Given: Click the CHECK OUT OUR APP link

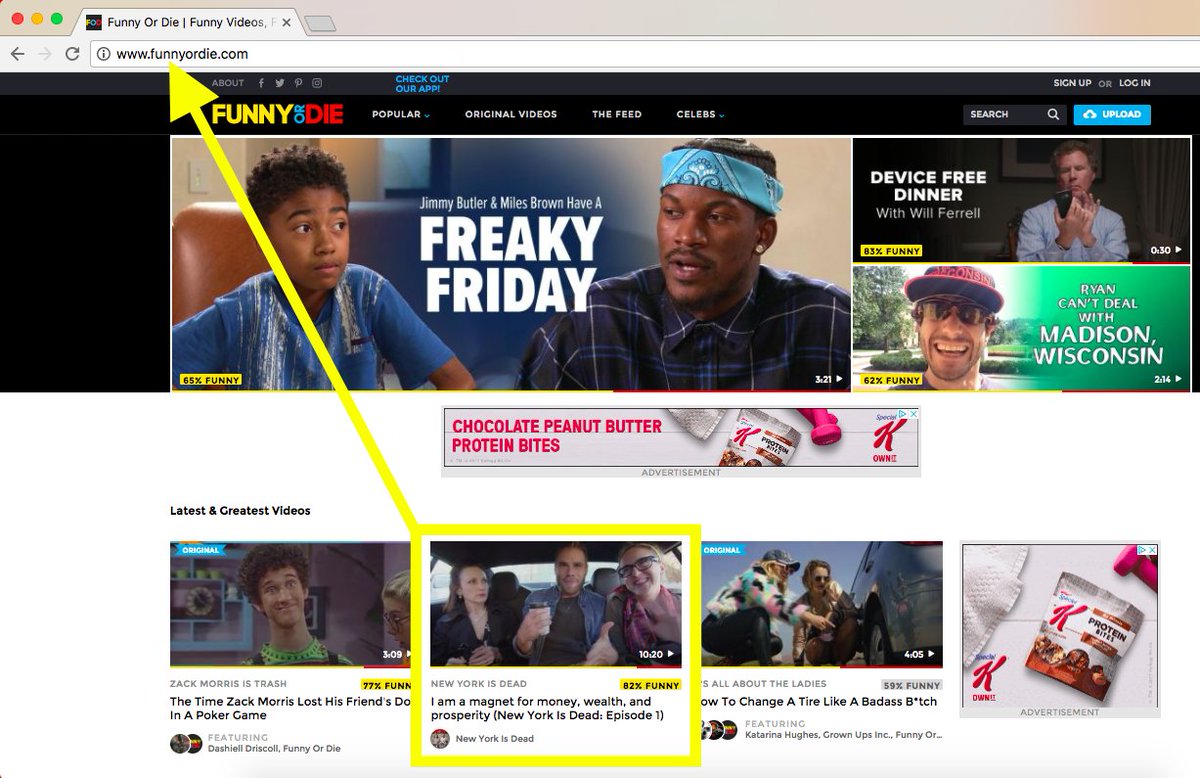Looking at the screenshot, I should tap(422, 84).
